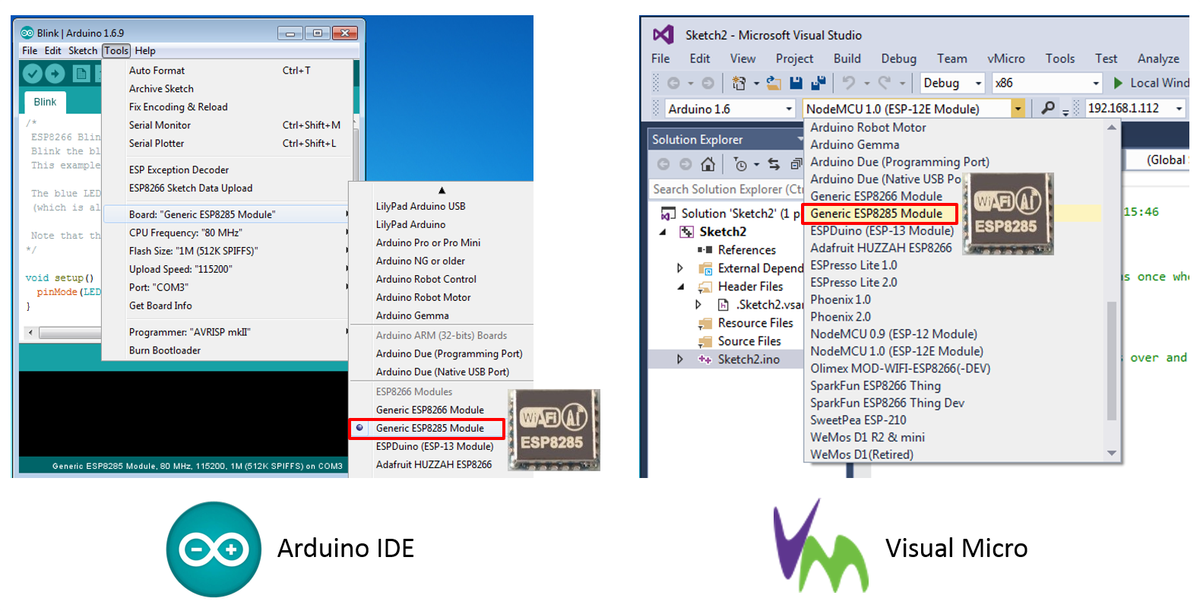The image size is (1200, 611).
Task: Open Board Generic ESP8285 Module submenu
Action: coord(227,214)
